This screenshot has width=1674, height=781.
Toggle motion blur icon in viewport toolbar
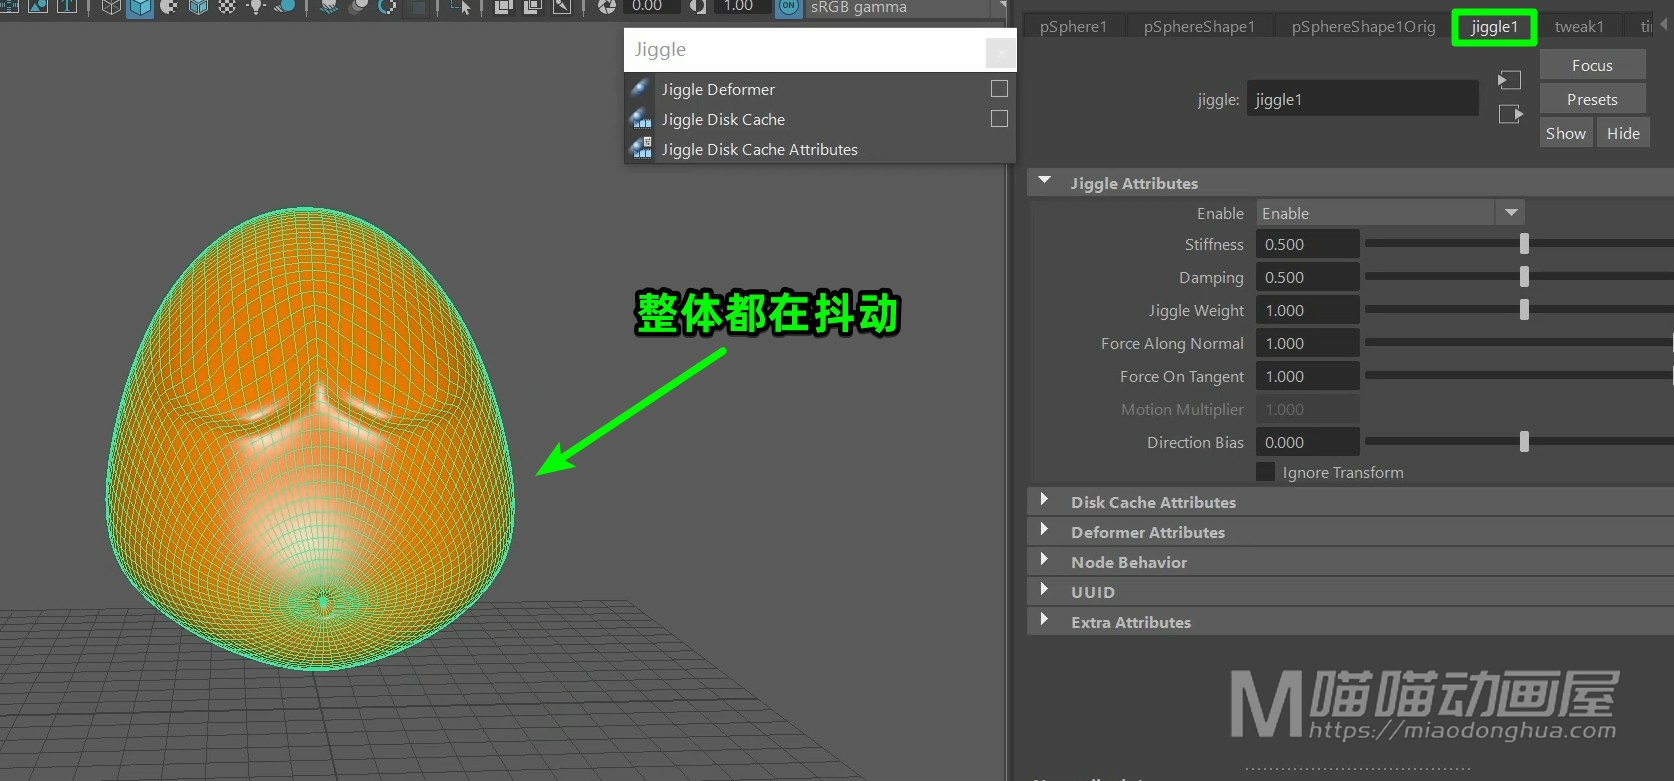click(358, 7)
